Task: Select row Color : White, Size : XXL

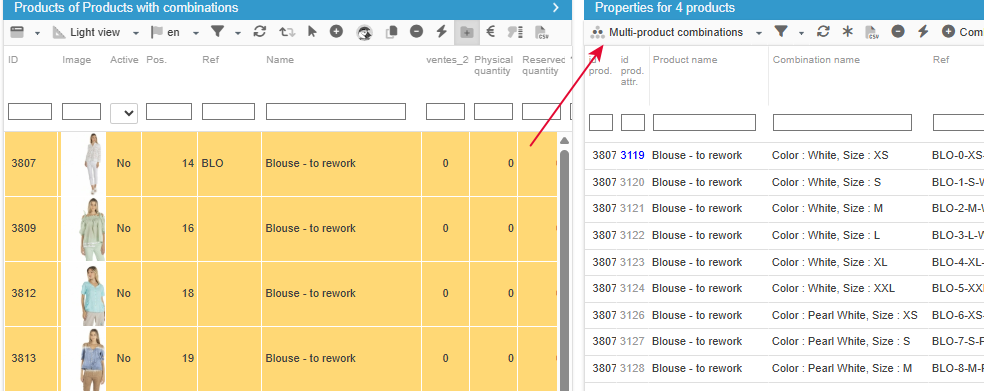Action: [x=784, y=288]
